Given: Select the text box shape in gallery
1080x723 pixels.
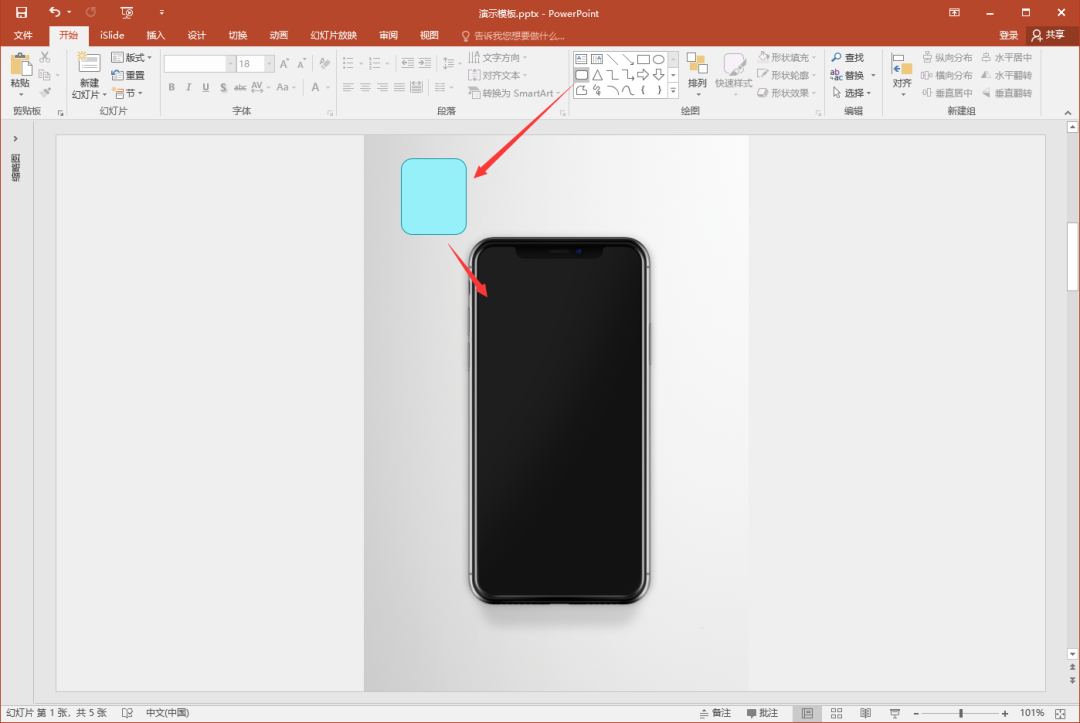Looking at the screenshot, I should click(581, 59).
